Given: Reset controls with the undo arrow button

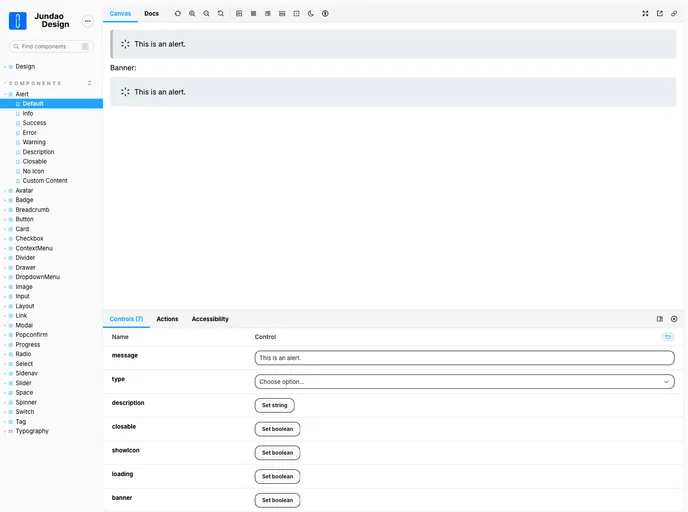Looking at the screenshot, I should coord(668,337).
